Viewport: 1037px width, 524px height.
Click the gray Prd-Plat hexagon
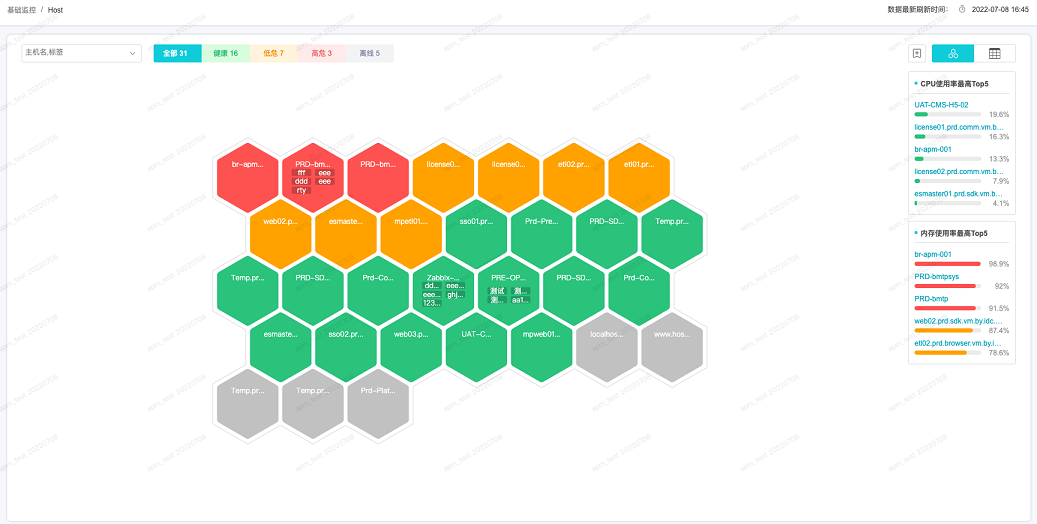(x=378, y=403)
